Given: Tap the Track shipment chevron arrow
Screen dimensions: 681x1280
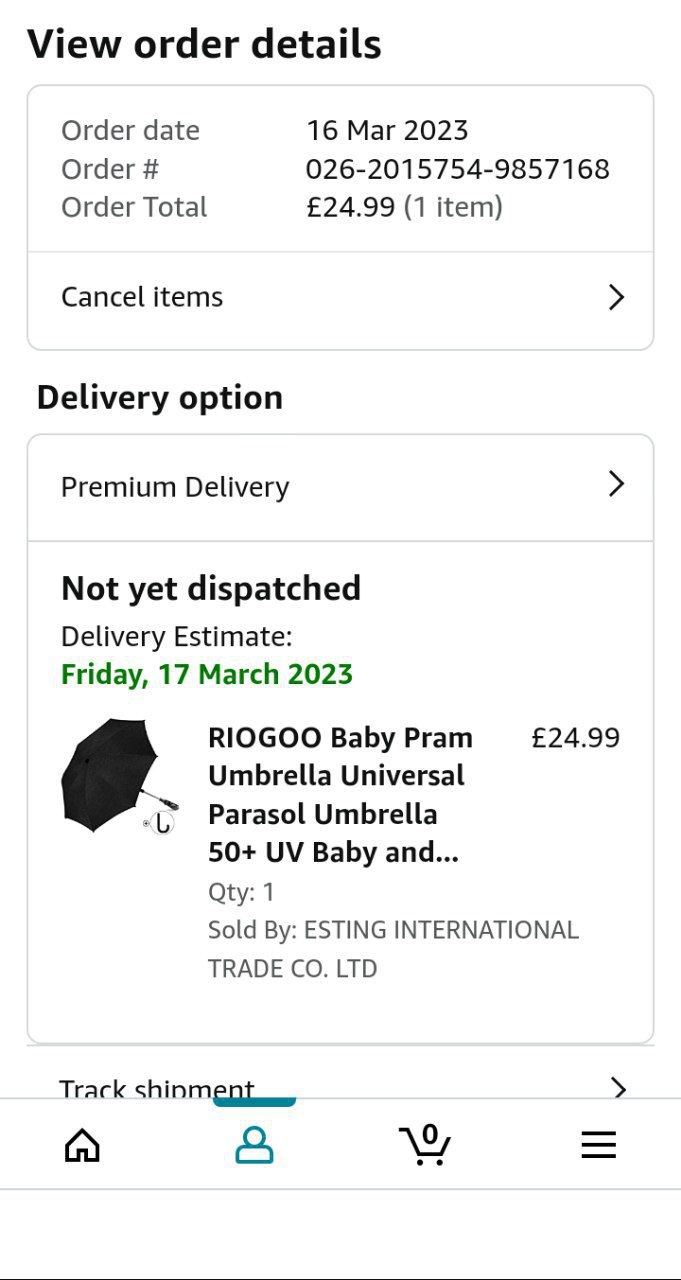Looking at the screenshot, I should point(619,1087).
